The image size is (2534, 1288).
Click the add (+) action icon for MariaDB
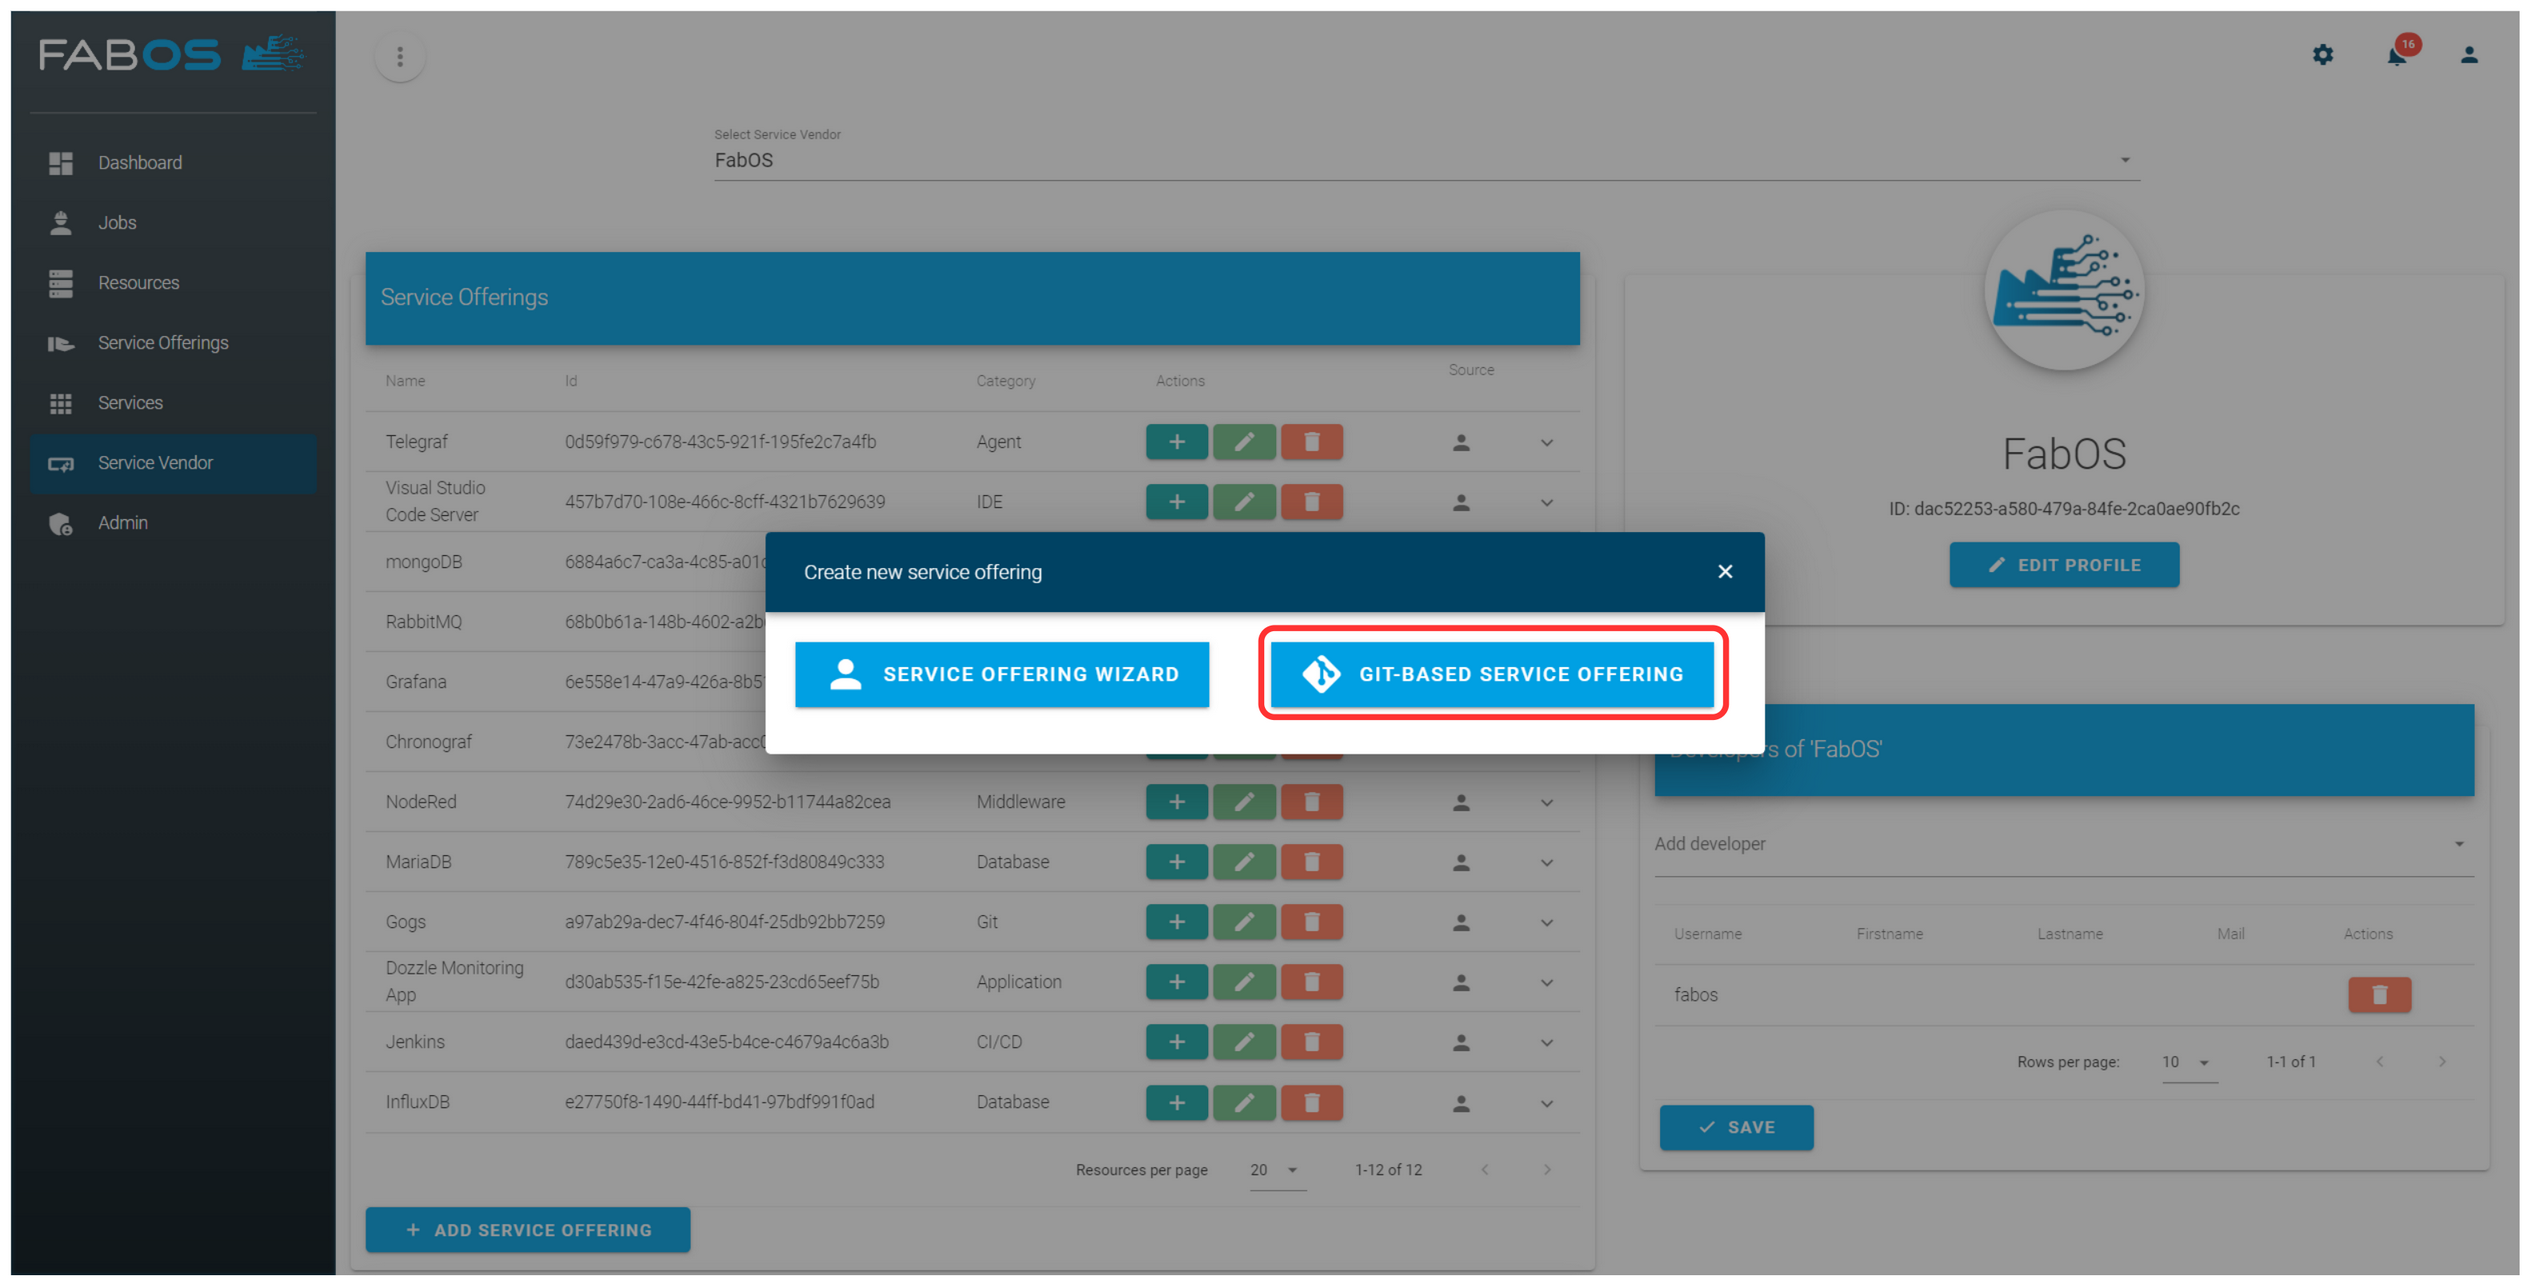point(1177,861)
